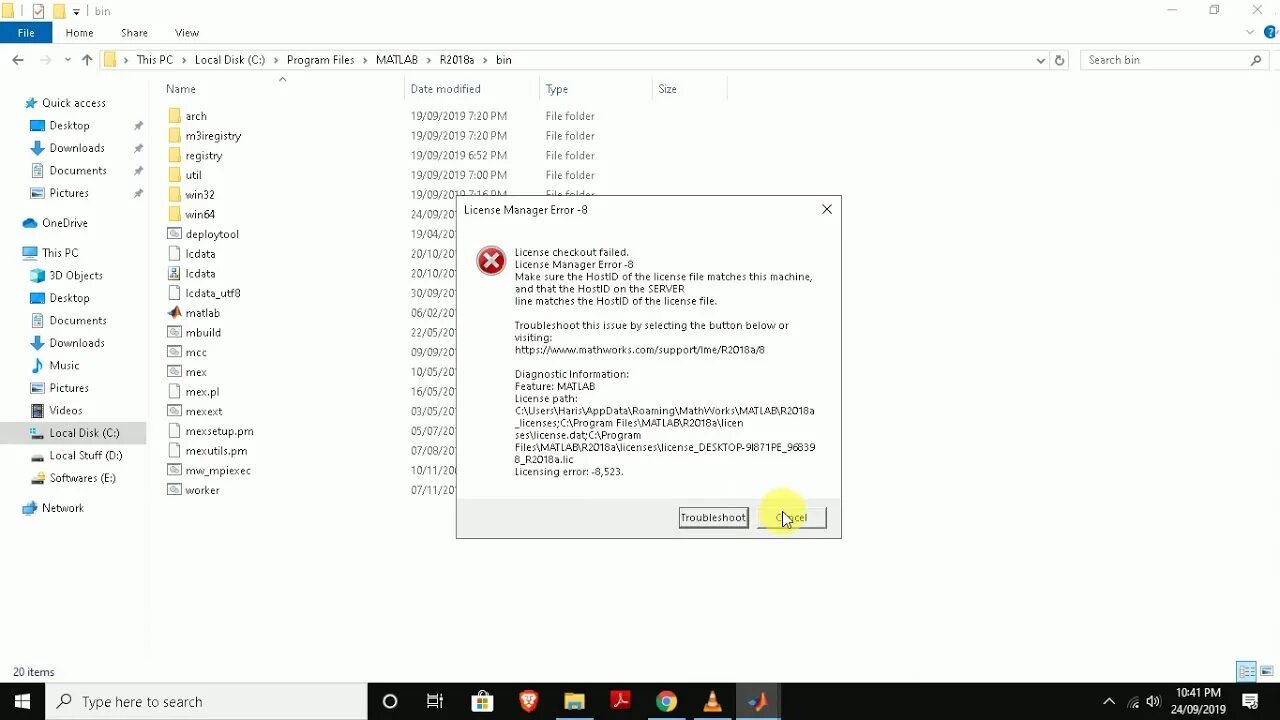1280x720 pixels.
Task: Open 3D Objects in navigation pane
Action: tap(76, 275)
